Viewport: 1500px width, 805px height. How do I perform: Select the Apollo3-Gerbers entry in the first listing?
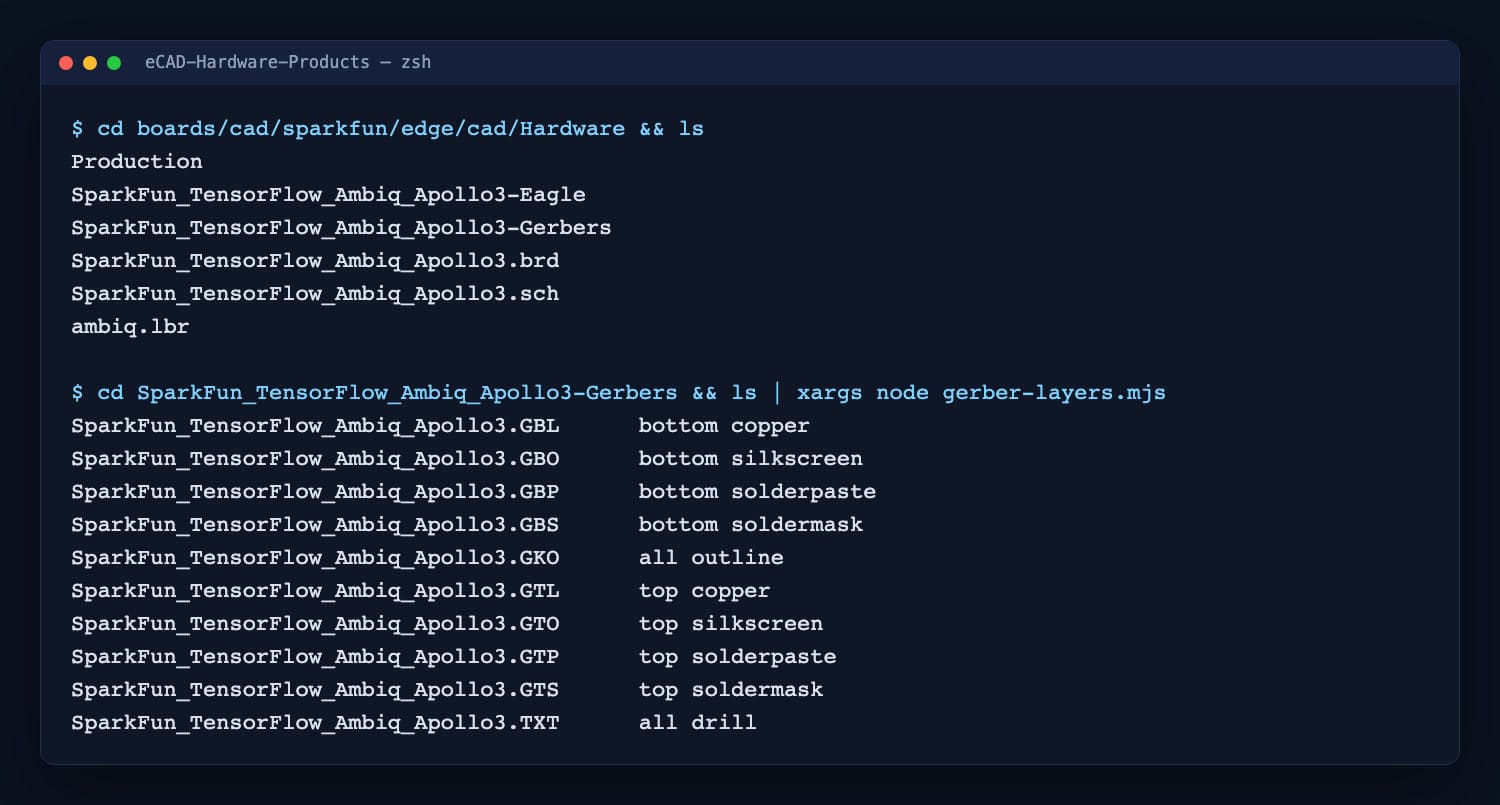pyautogui.click(x=341, y=228)
